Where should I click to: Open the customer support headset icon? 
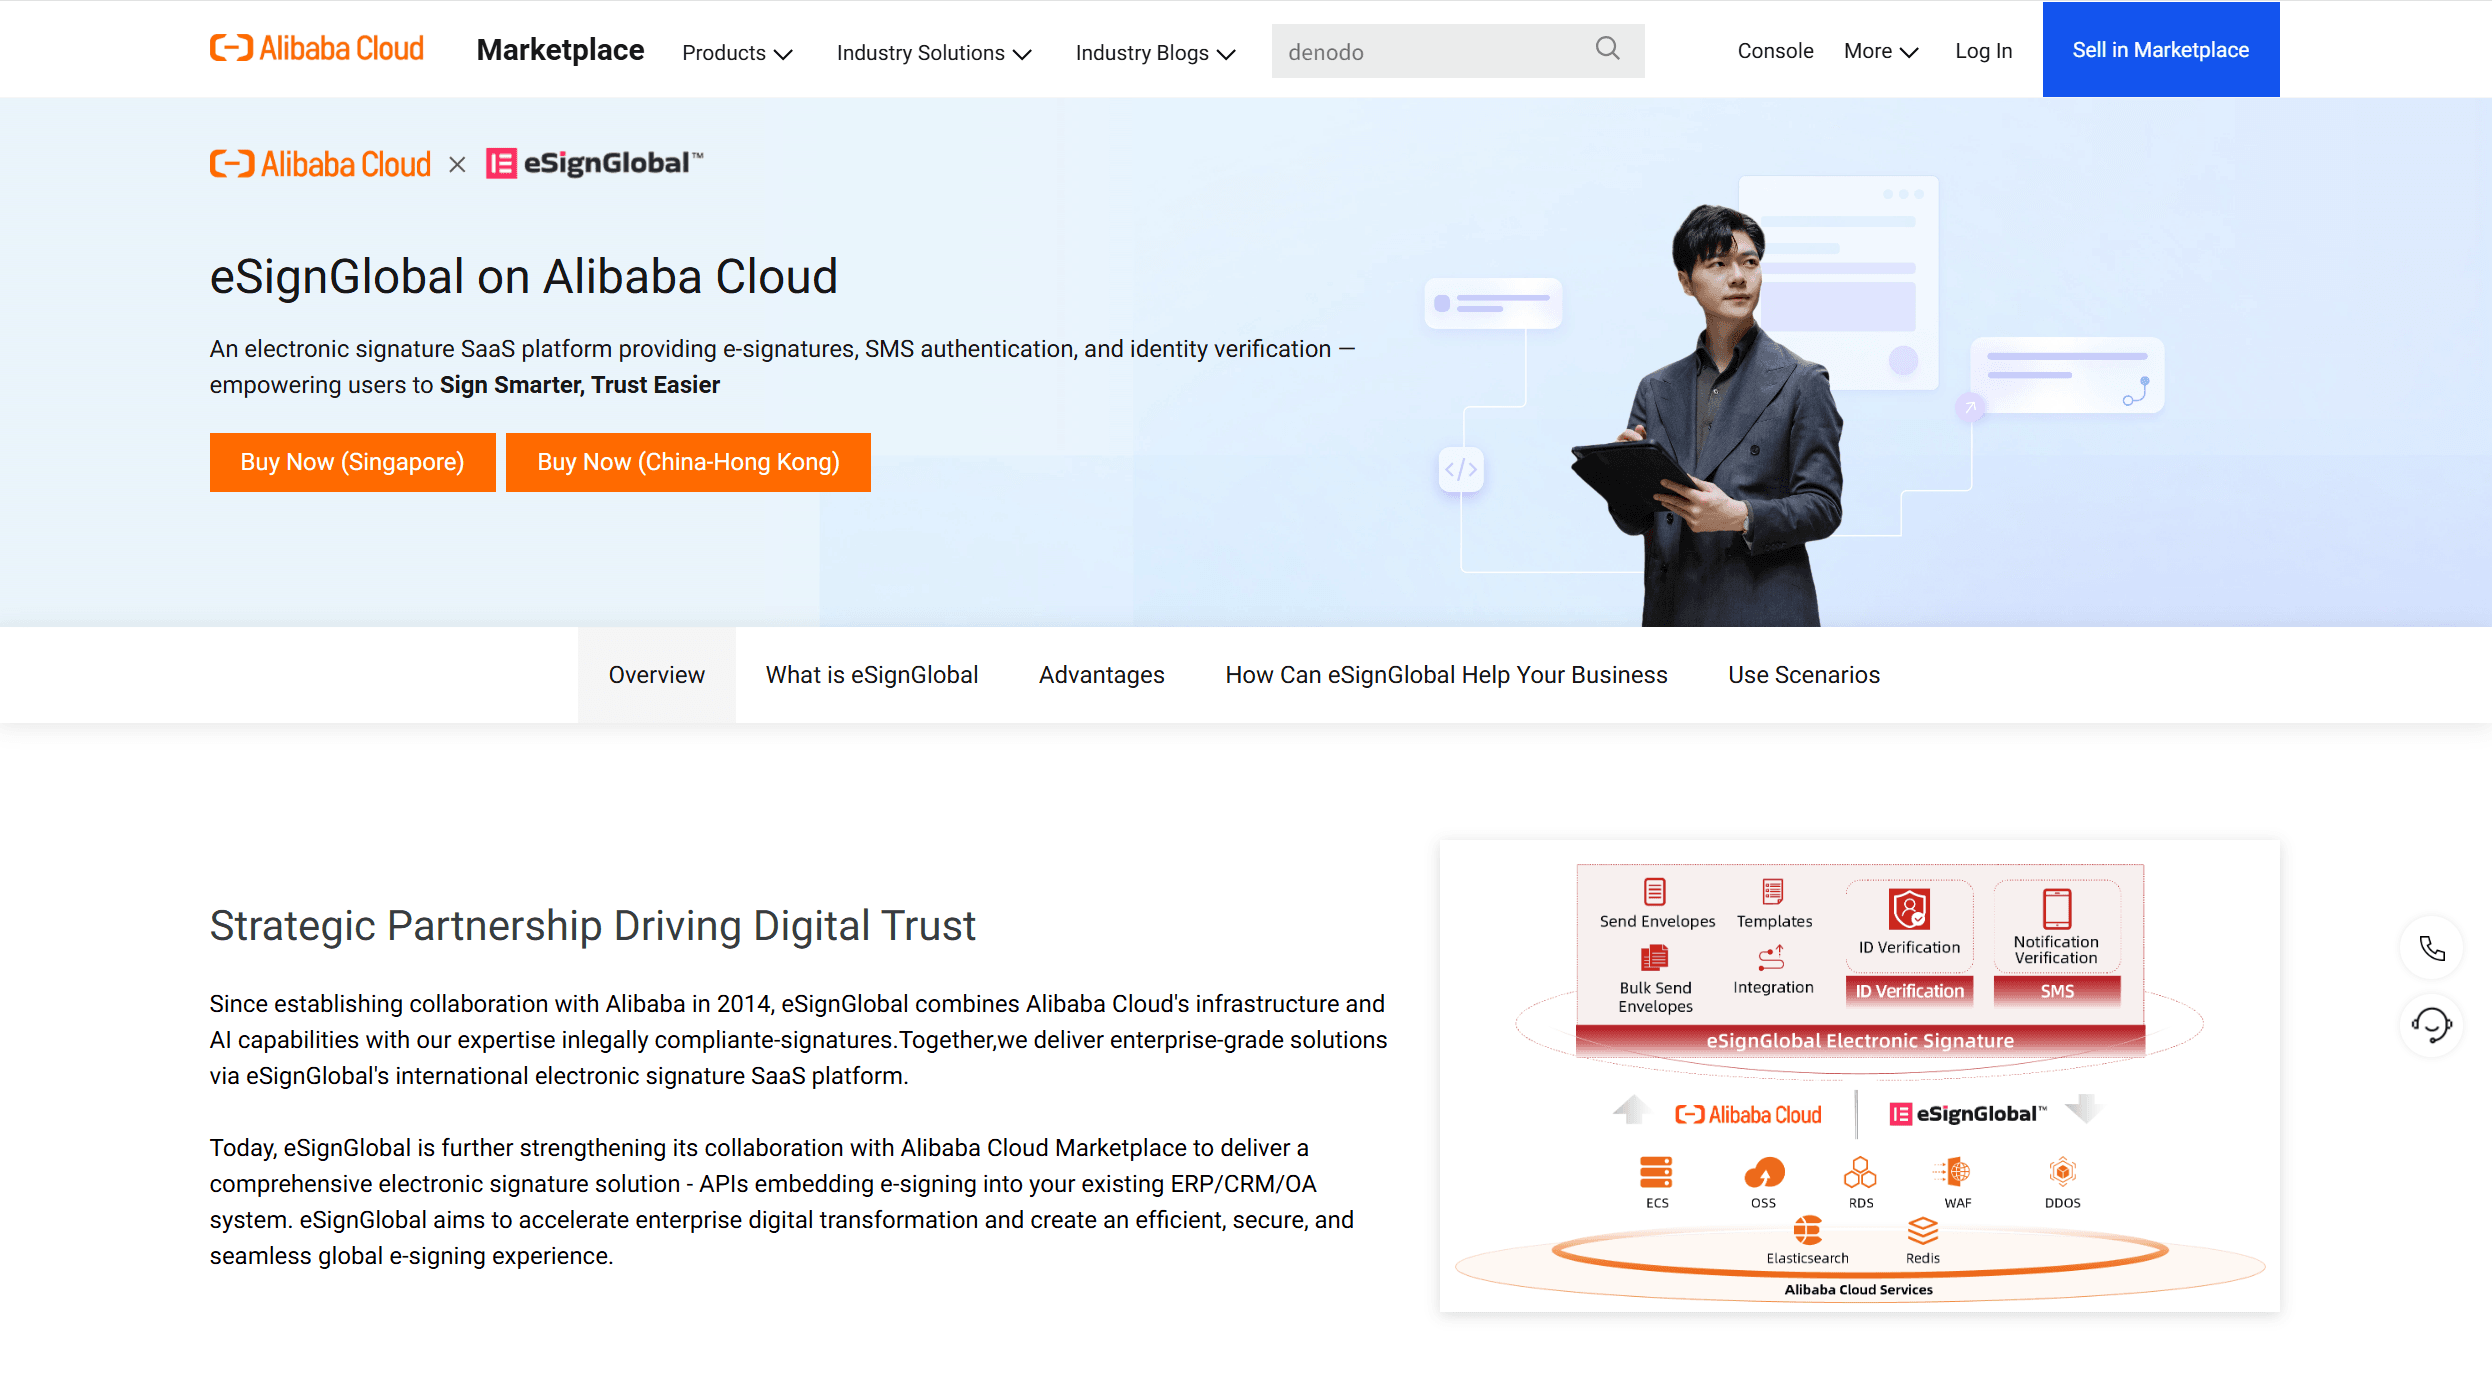tap(2432, 1025)
